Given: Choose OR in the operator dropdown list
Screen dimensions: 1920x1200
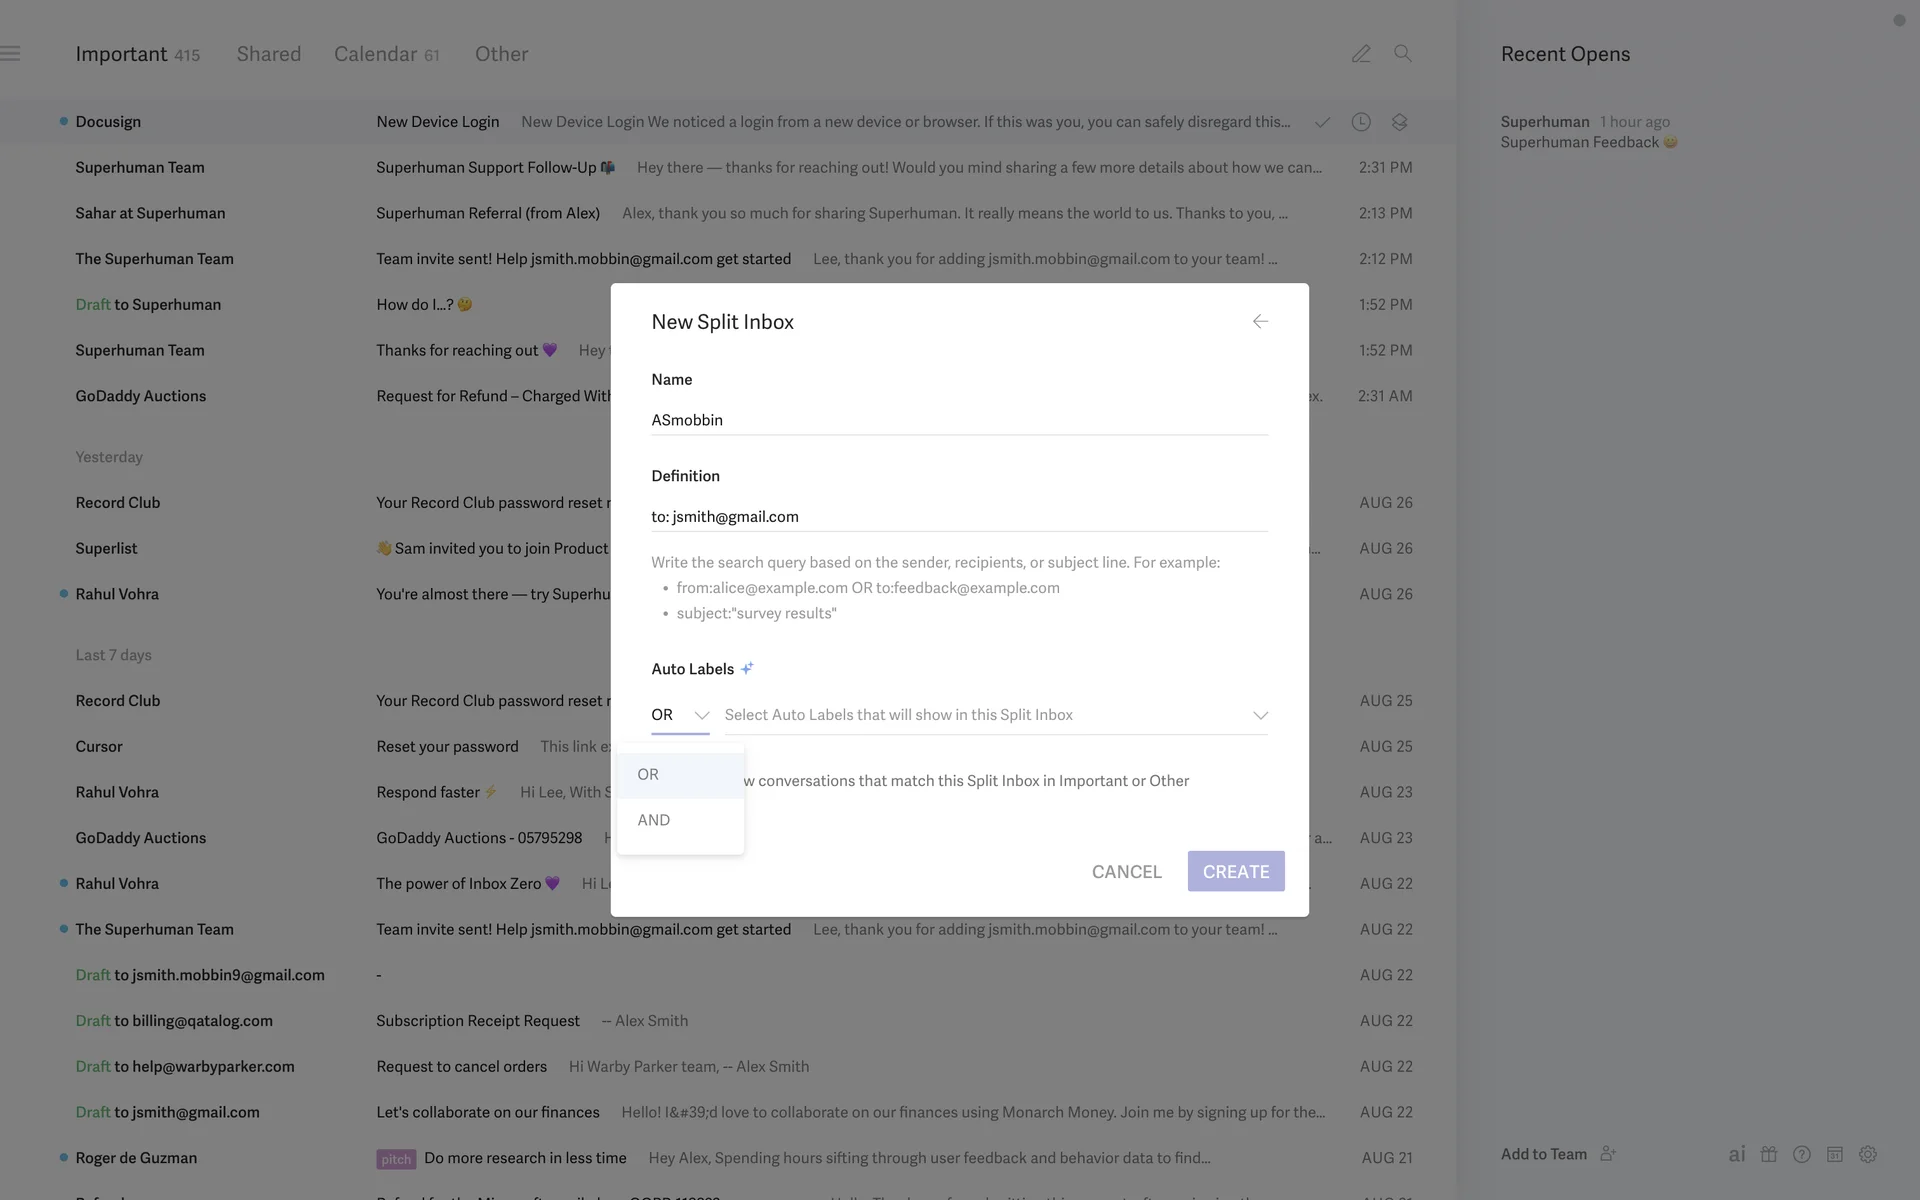Looking at the screenshot, I should pyautogui.click(x=648, y=775).
